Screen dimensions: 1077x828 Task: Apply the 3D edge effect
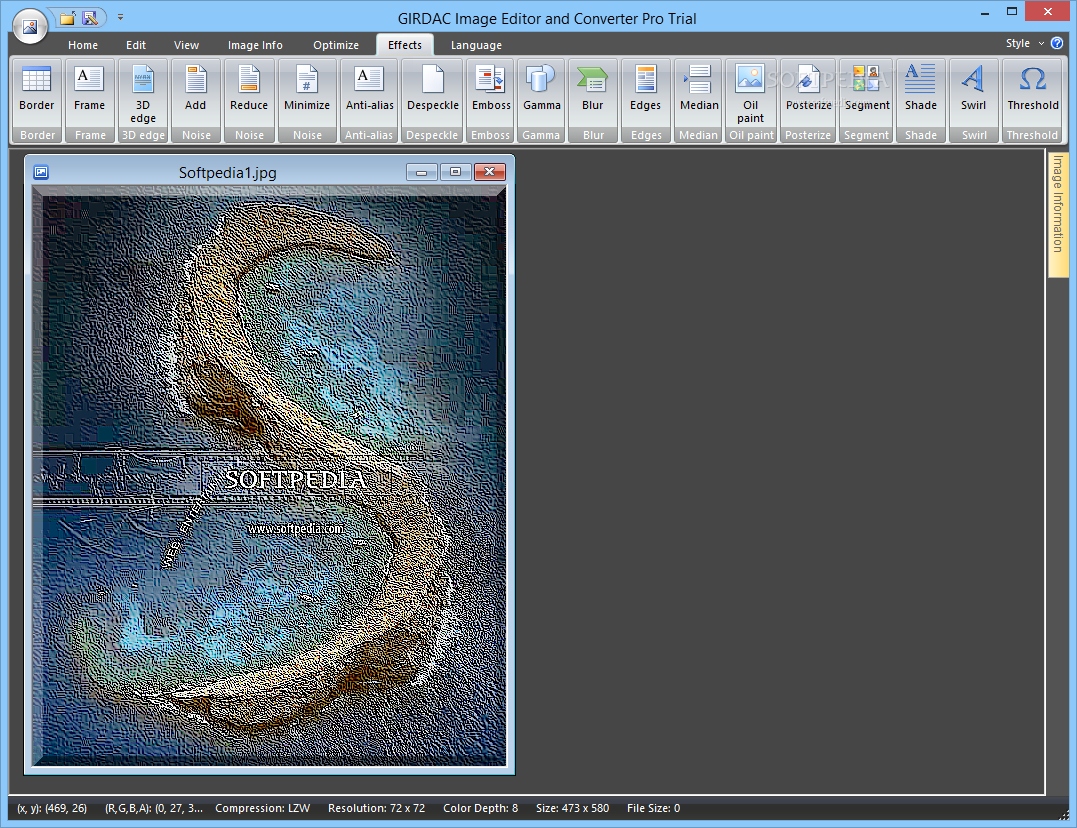click(x=143, y=93)
